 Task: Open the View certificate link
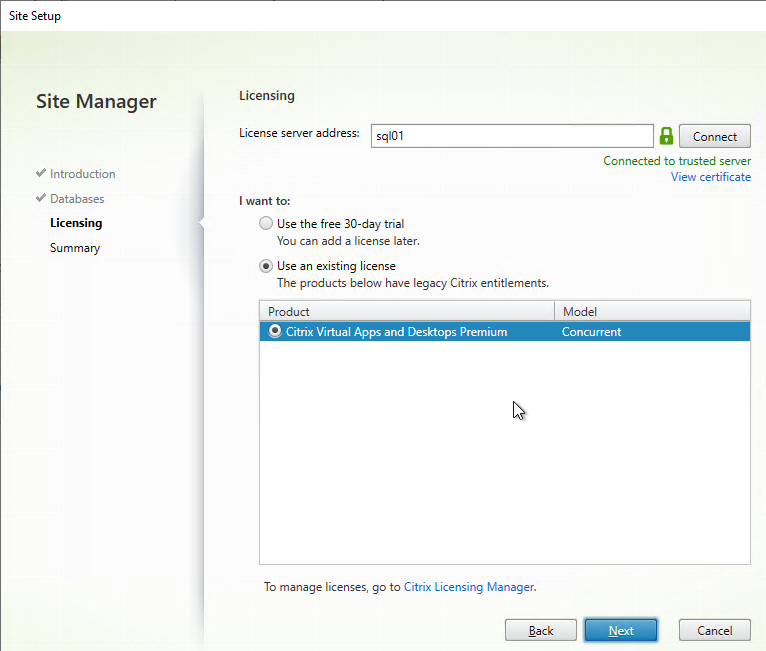click(x=710, y=177)
